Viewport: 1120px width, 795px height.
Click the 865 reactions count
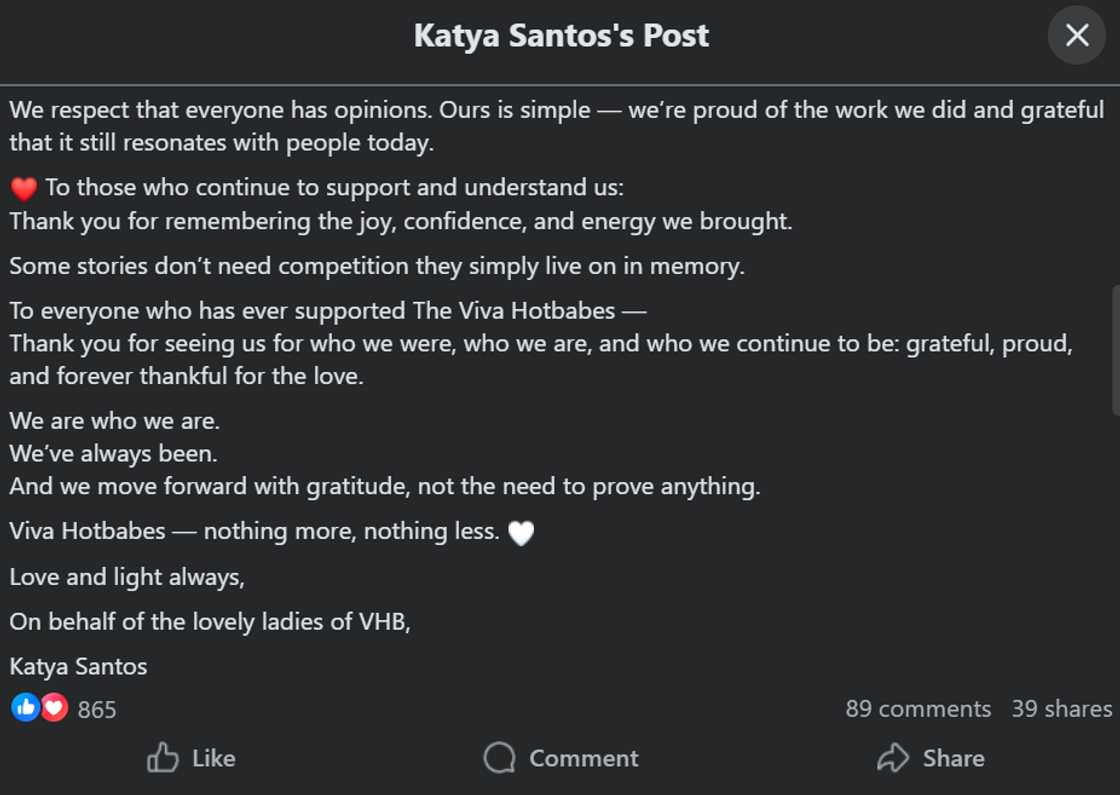[98, 709]
